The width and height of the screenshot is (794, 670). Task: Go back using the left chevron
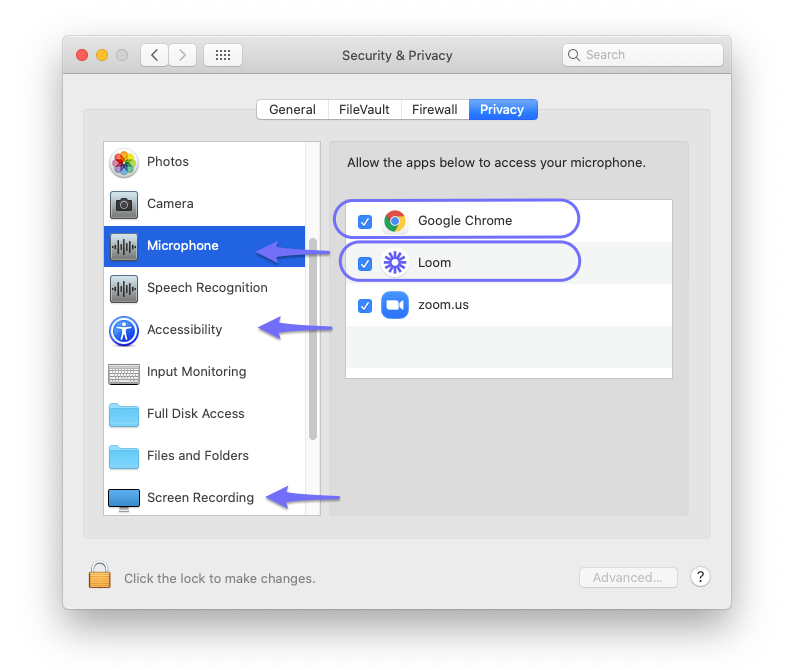(x=154, y=55)
